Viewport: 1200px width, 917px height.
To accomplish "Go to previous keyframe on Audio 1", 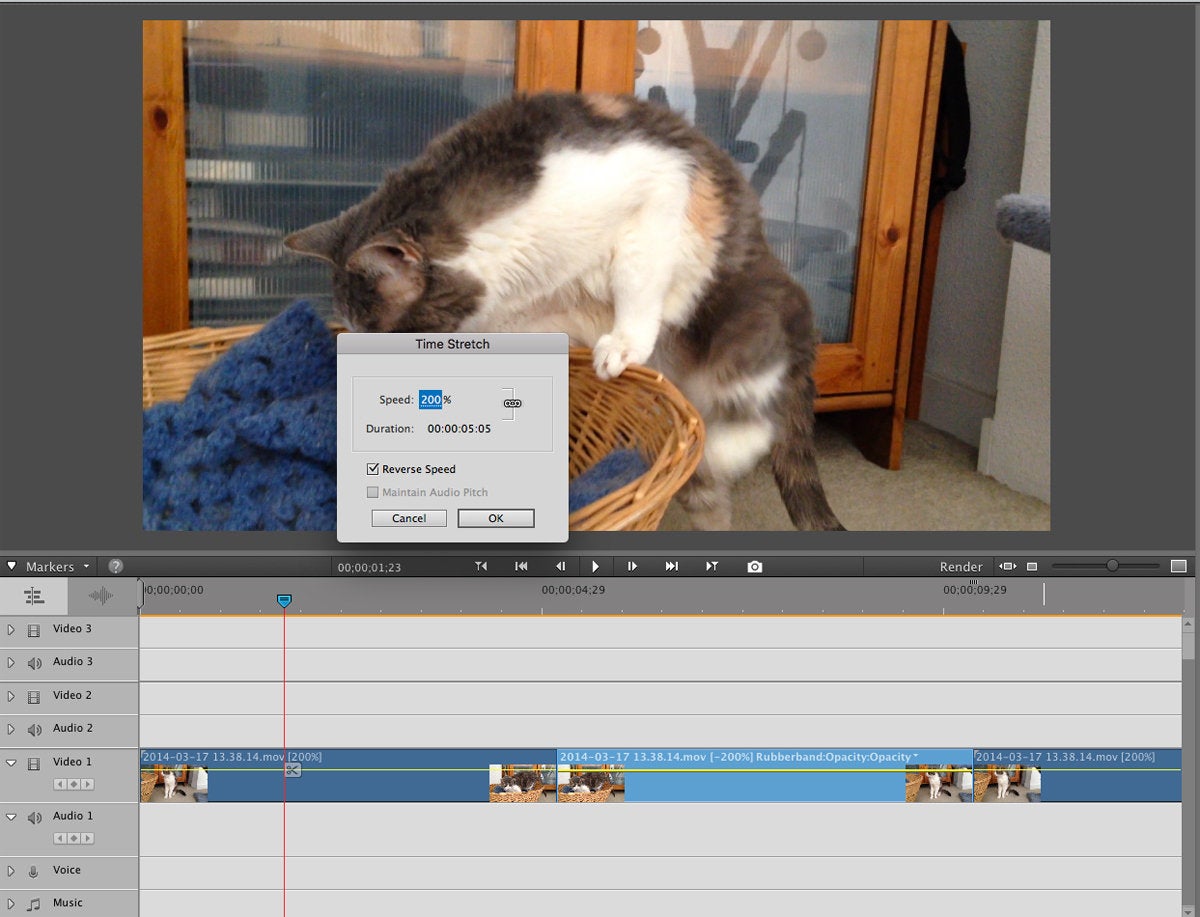I will point(60,838).
